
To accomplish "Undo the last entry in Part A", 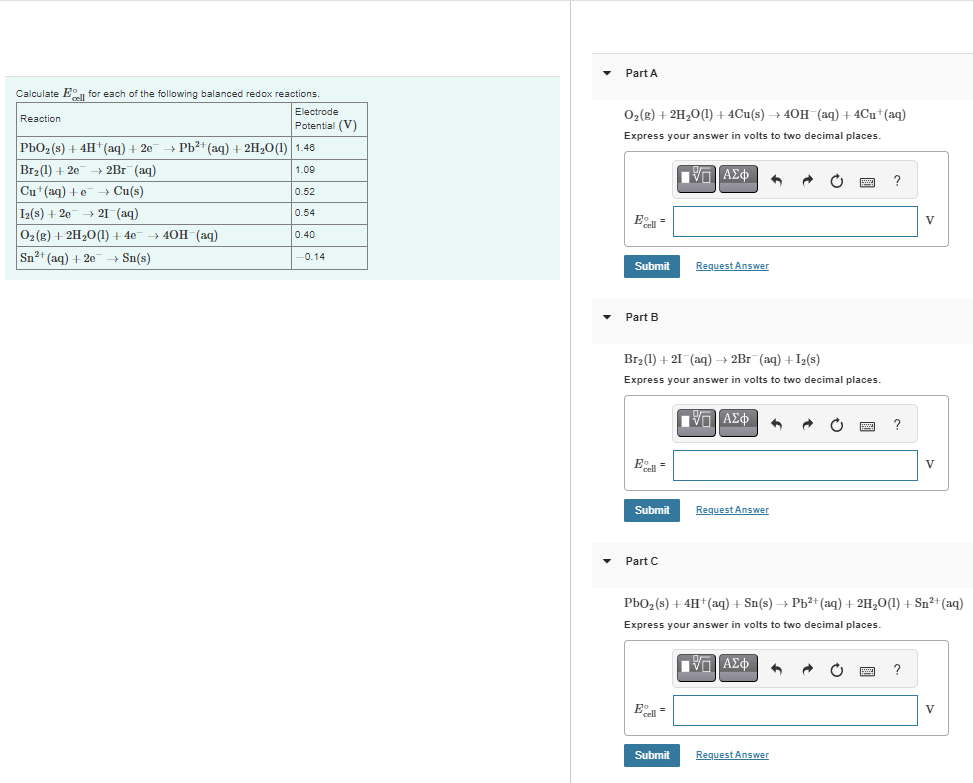I will coord(779,180).
